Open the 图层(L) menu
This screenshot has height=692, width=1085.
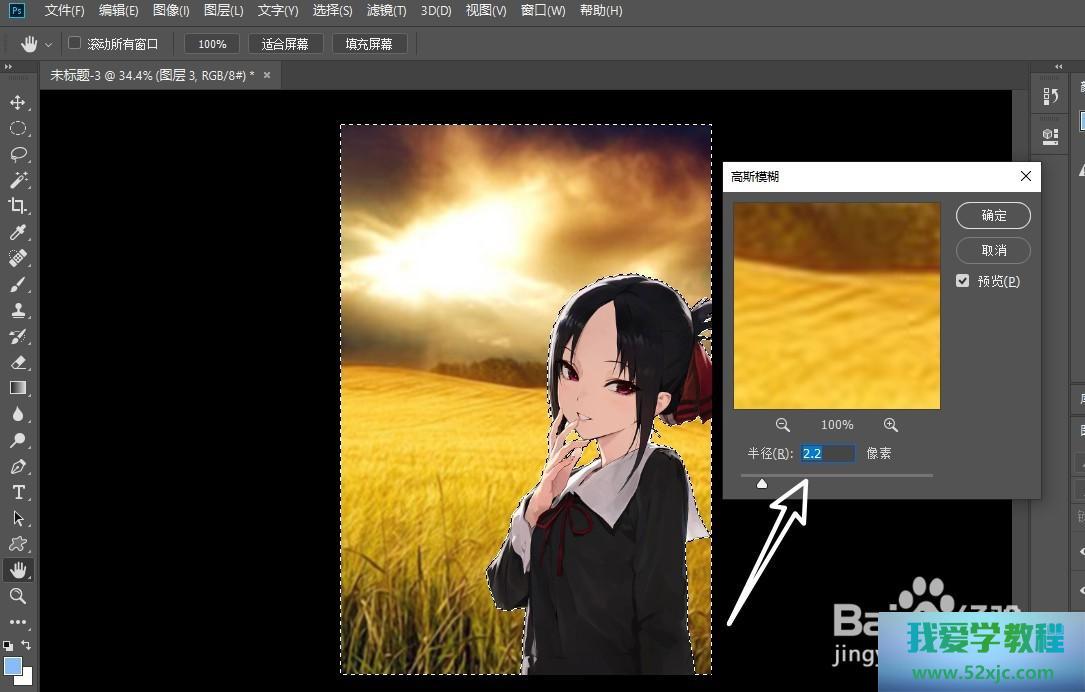(x=223, y=11)
